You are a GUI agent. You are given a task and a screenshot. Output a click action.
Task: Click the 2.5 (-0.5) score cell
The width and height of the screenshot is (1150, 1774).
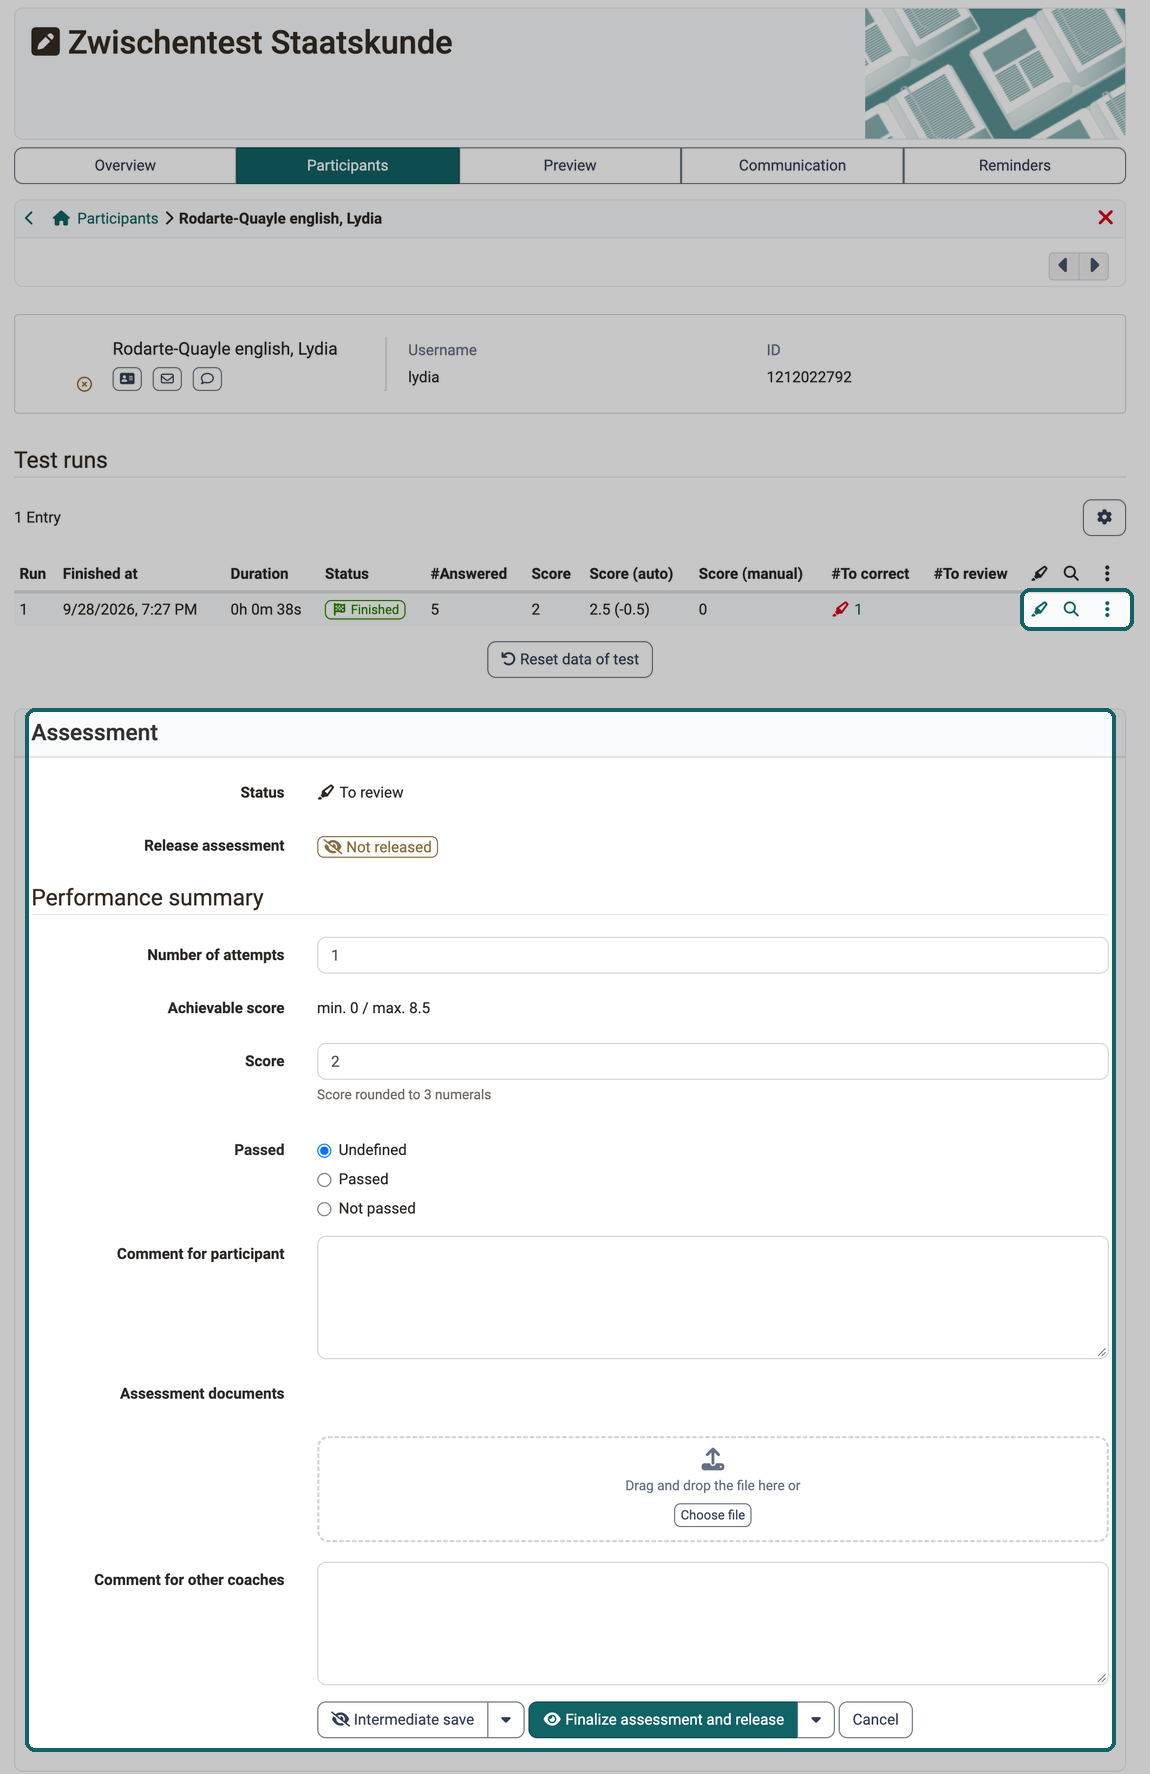[x=619, y=609]
